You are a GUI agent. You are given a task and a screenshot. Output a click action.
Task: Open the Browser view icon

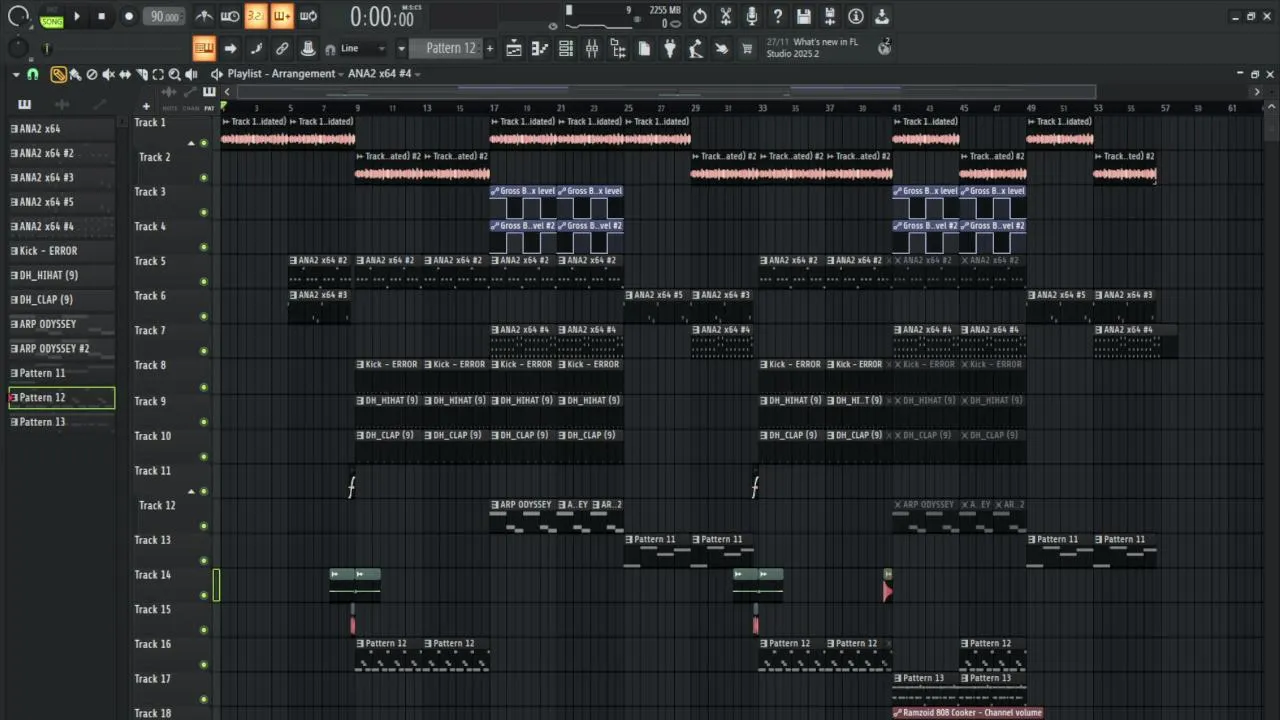click(x=617, y=48)
